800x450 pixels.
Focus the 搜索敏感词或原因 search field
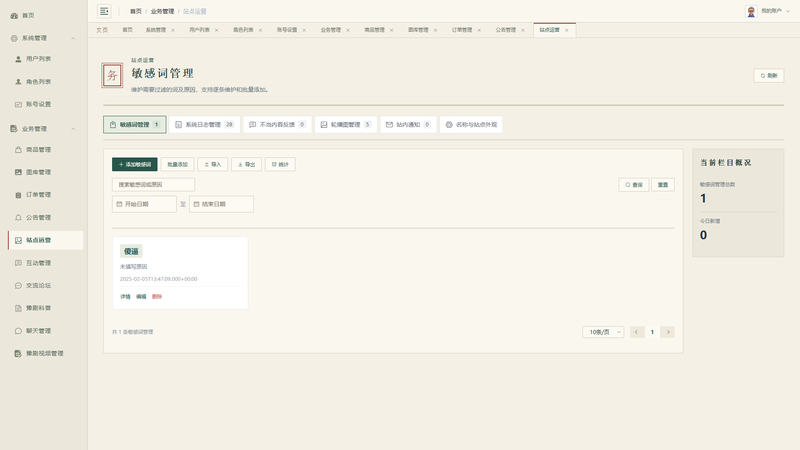(x=154, y=185)
